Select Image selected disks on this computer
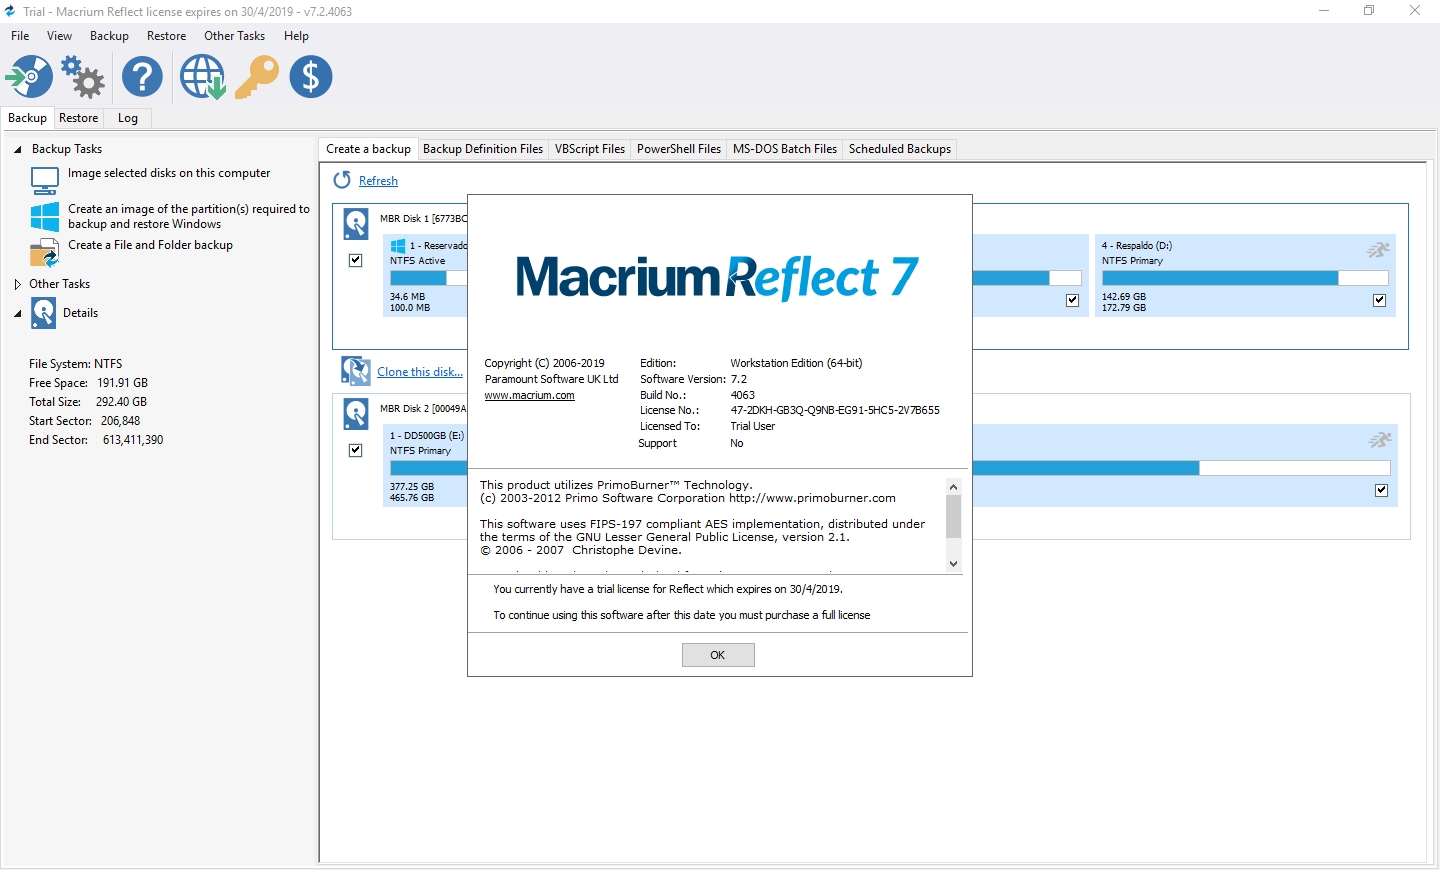Screen dimensions: 1440x870 (169, 173)
